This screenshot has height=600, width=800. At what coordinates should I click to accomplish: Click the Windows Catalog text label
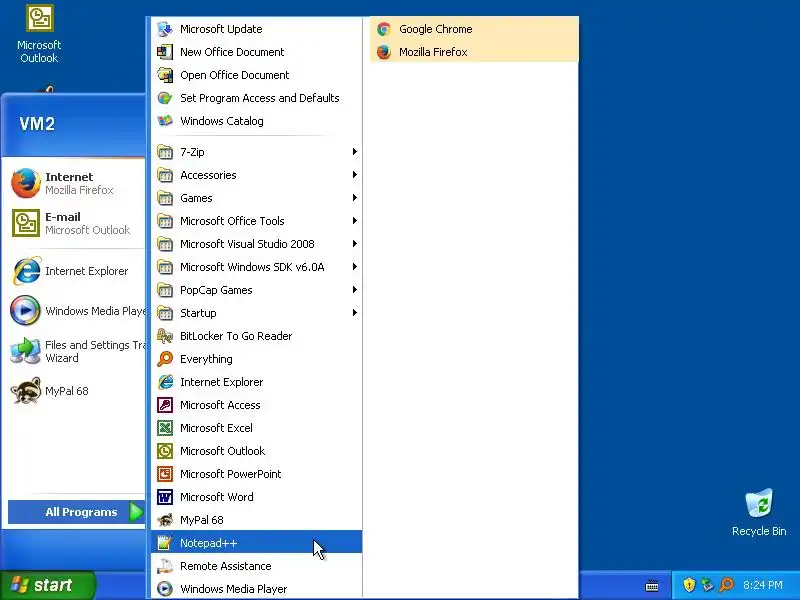pyautogui.click(x=222, y=121)
